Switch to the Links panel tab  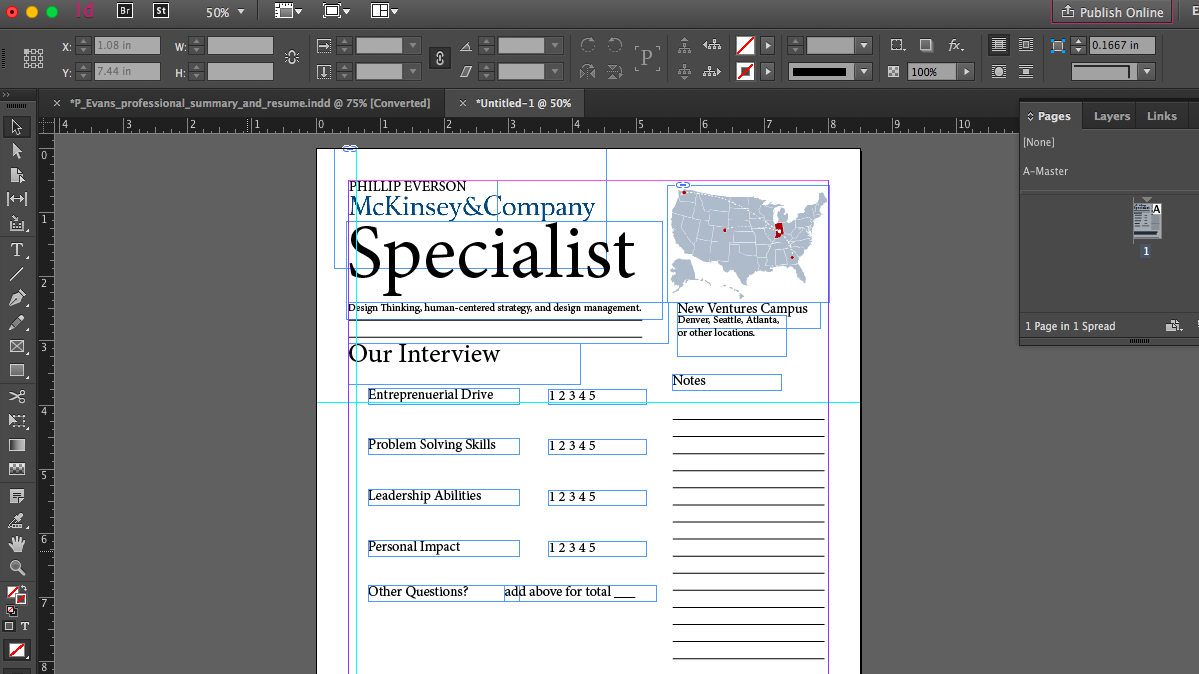pyautogui.click(x=1162, y=116)
